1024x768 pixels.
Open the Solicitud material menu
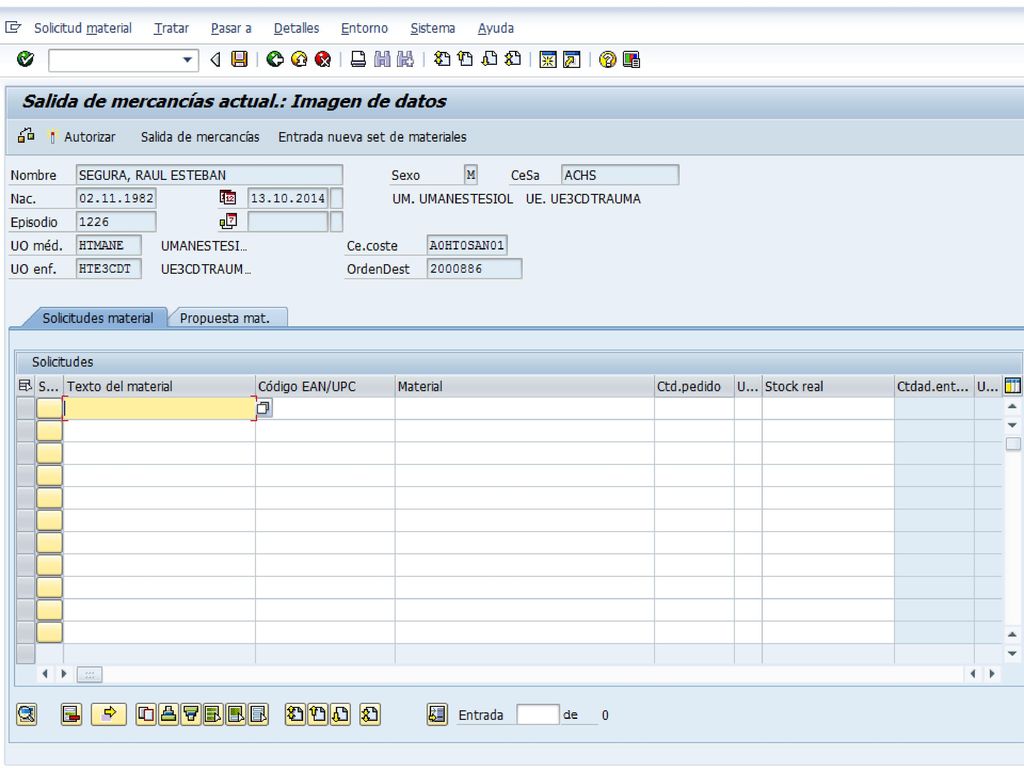click(x=83, y=28)
